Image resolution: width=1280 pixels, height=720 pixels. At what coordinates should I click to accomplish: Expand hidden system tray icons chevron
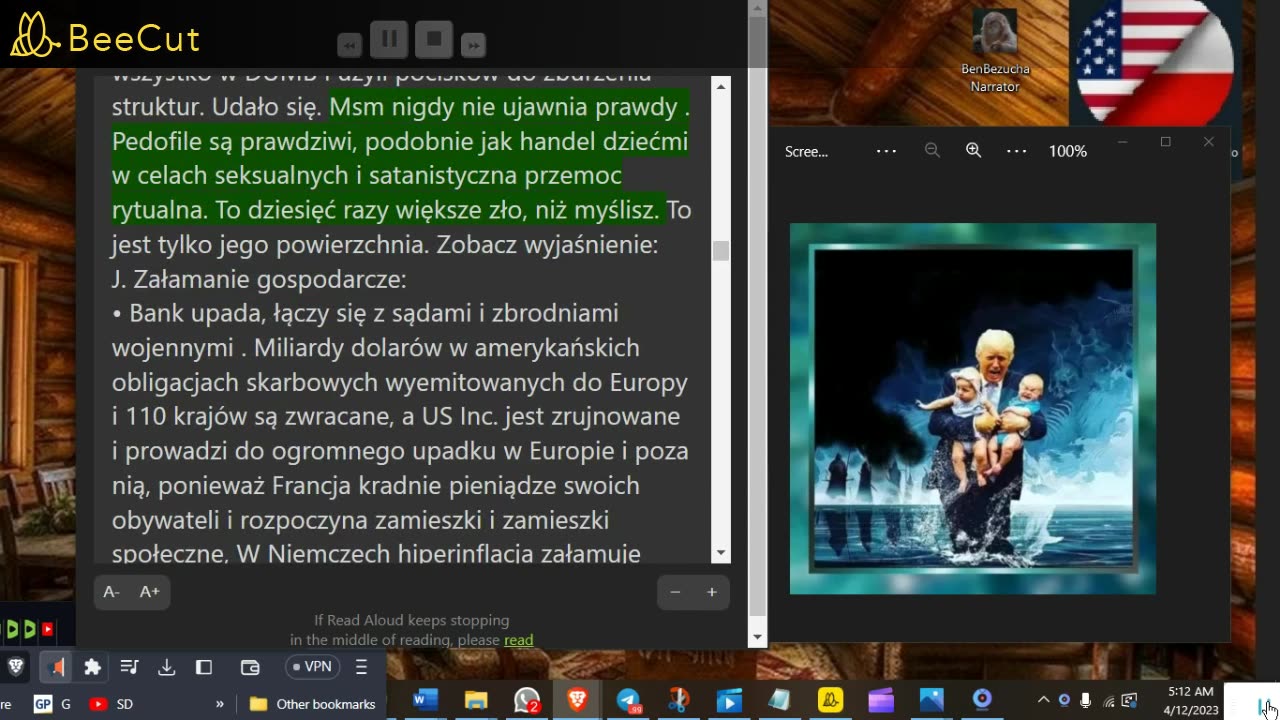(x=1043, y=700)
